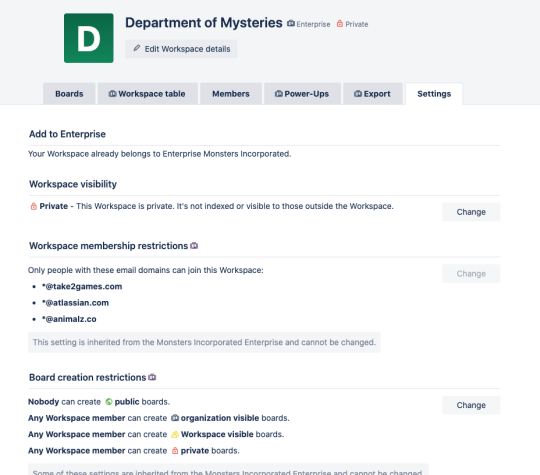Select the Settings tab
Screen dimensions: 540x475
(434, 94)
